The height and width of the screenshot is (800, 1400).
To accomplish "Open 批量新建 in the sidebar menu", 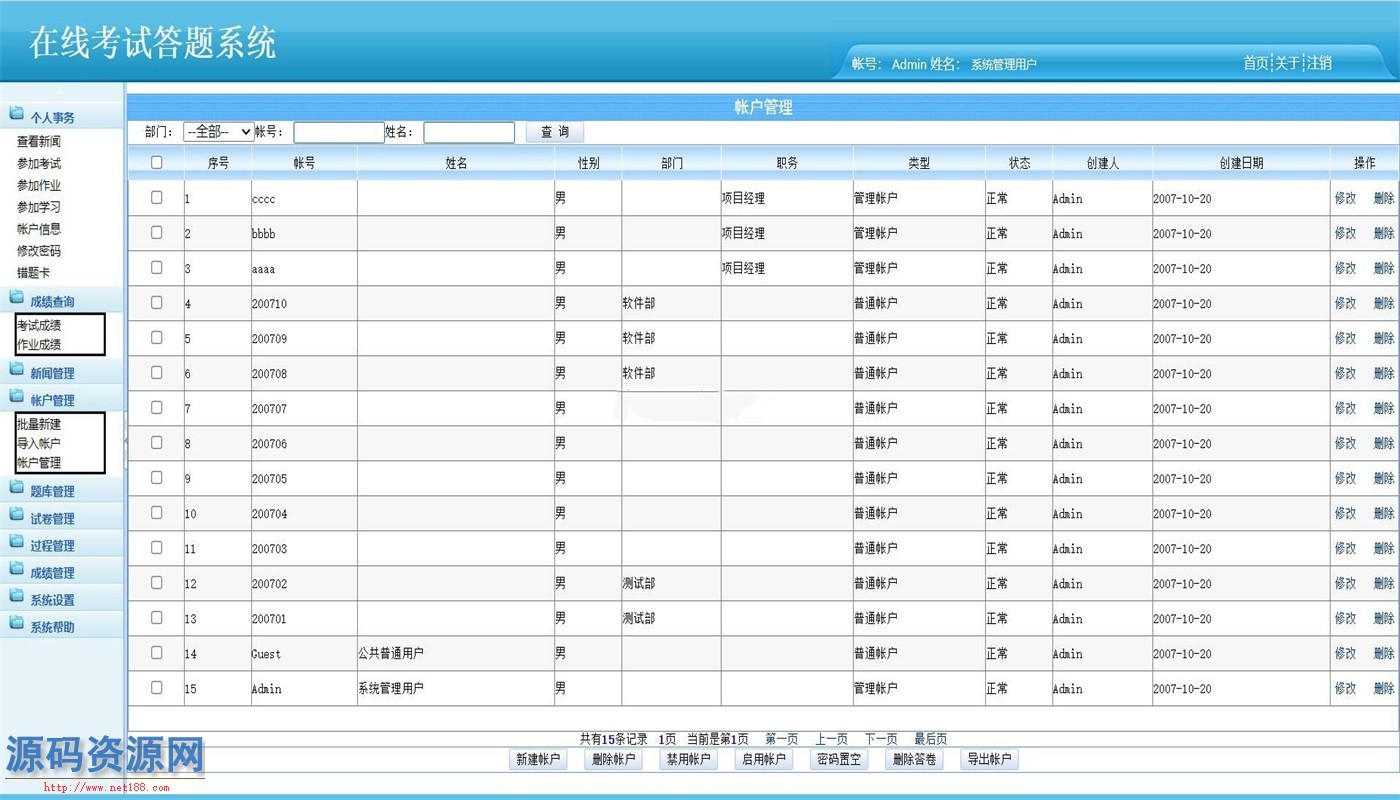I will (x=39, y=424).
